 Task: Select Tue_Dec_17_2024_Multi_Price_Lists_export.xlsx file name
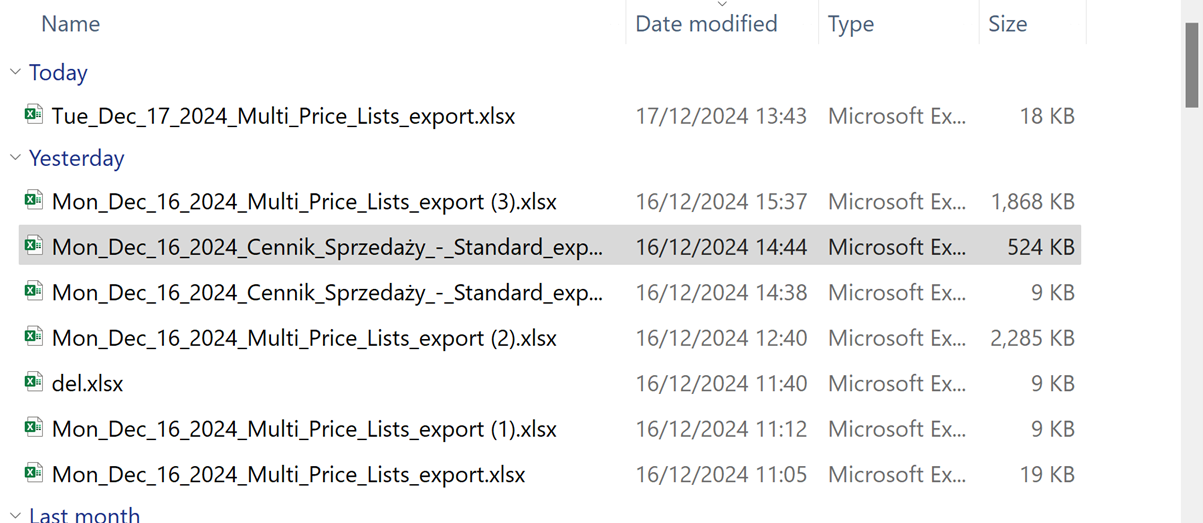[283, 116]
